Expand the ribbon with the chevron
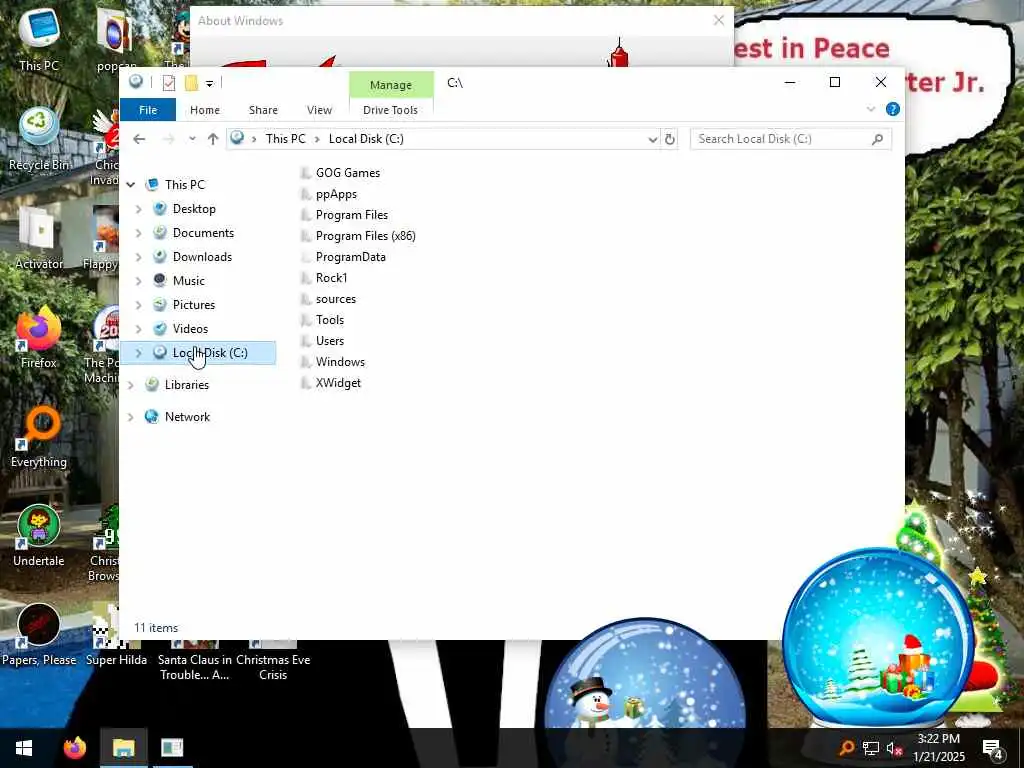The width and height of the screenshot is (1024, 768). [x=871, y=109]
